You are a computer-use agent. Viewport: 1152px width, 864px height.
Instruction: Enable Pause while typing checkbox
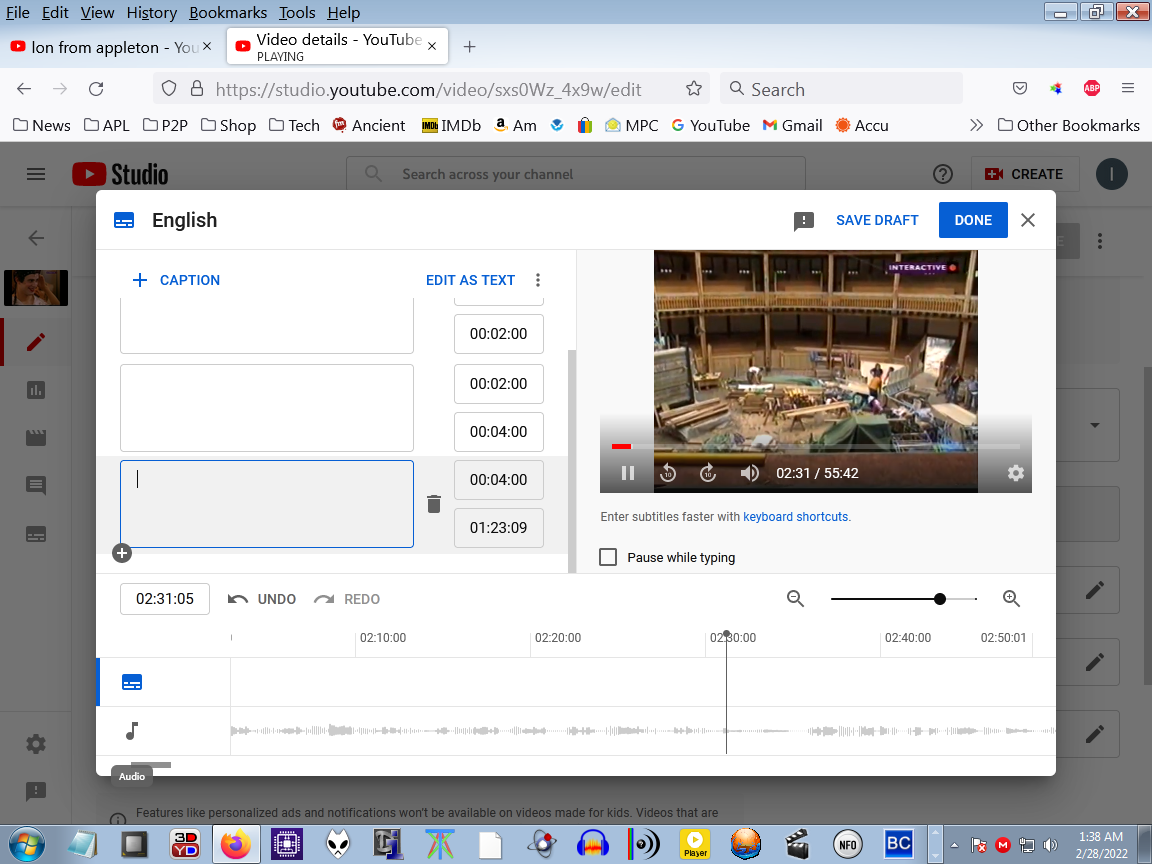608,557
